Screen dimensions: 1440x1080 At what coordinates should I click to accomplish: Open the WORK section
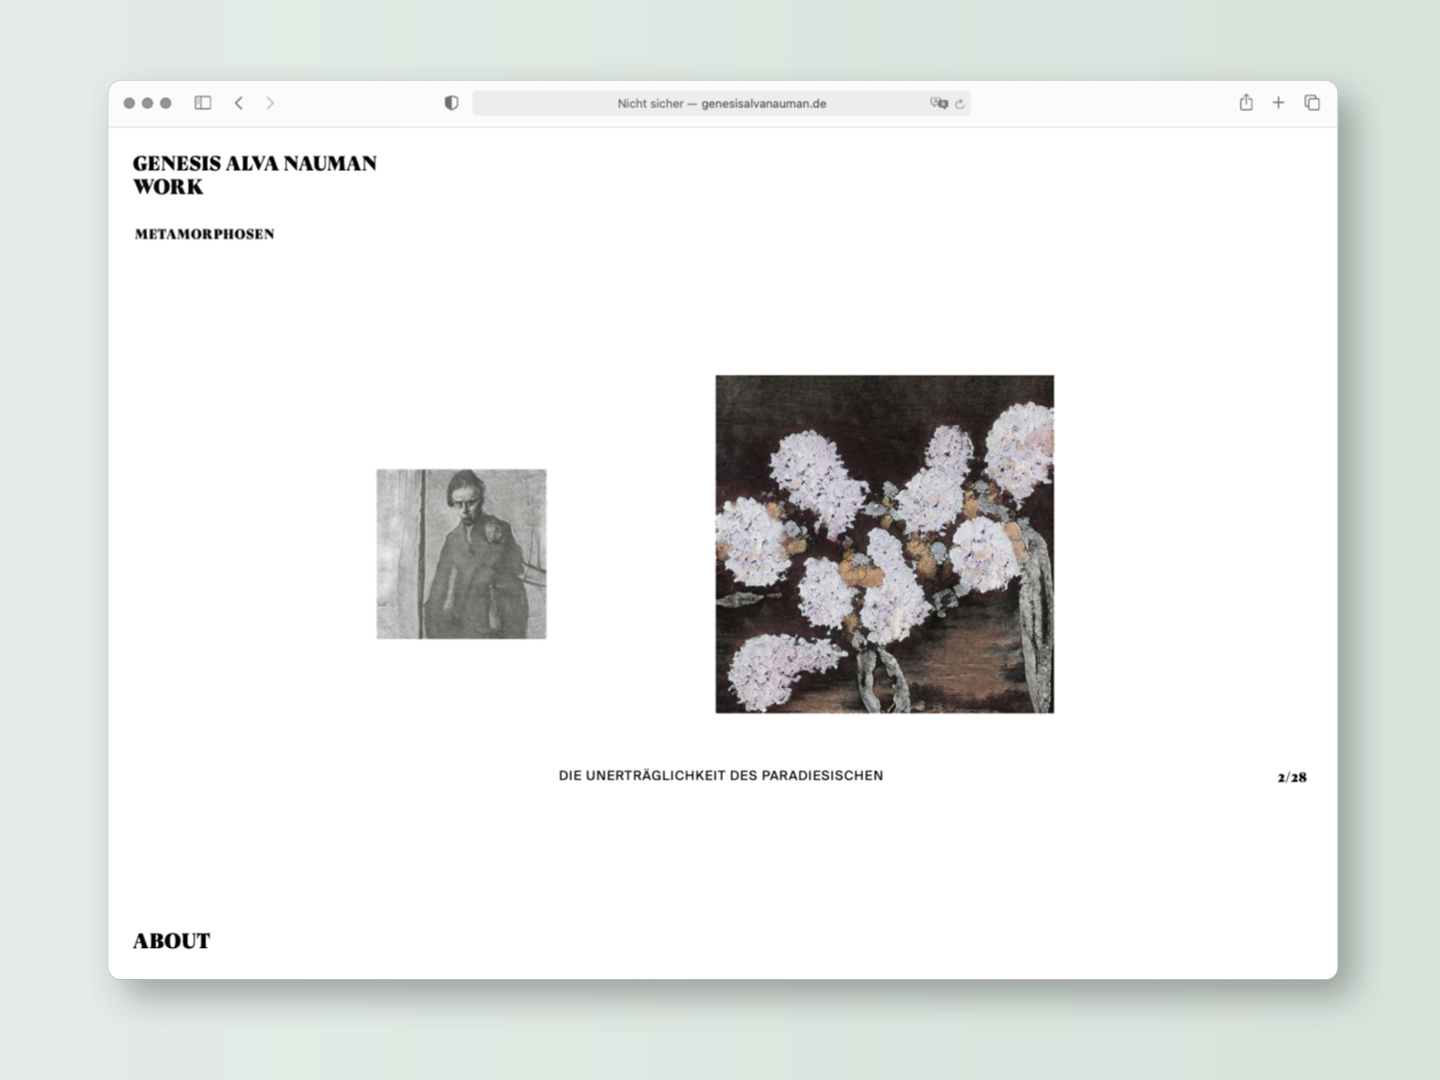[168, 187]
